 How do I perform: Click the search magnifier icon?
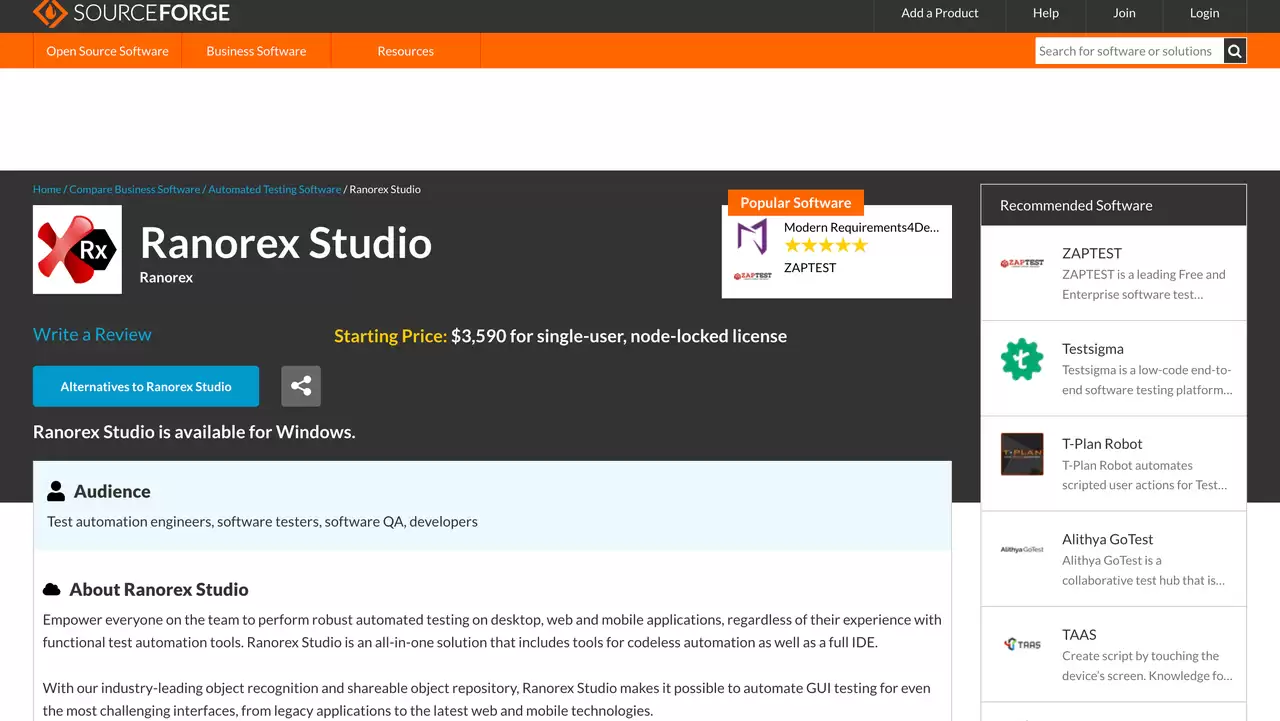coord(1235,51)
